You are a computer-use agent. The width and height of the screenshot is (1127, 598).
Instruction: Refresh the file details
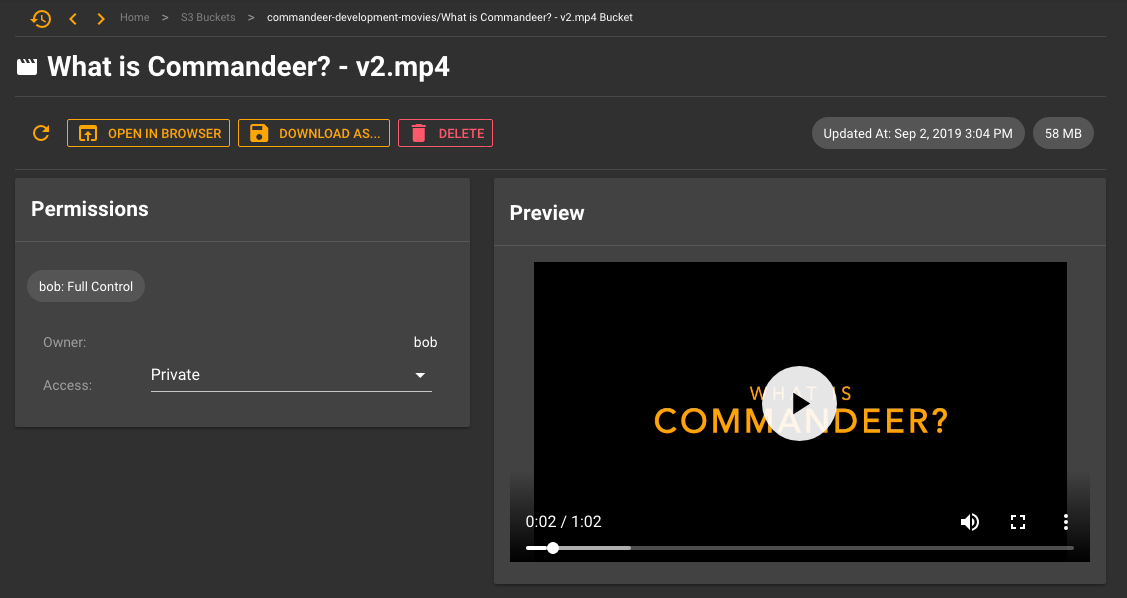[x=41, y=133]
